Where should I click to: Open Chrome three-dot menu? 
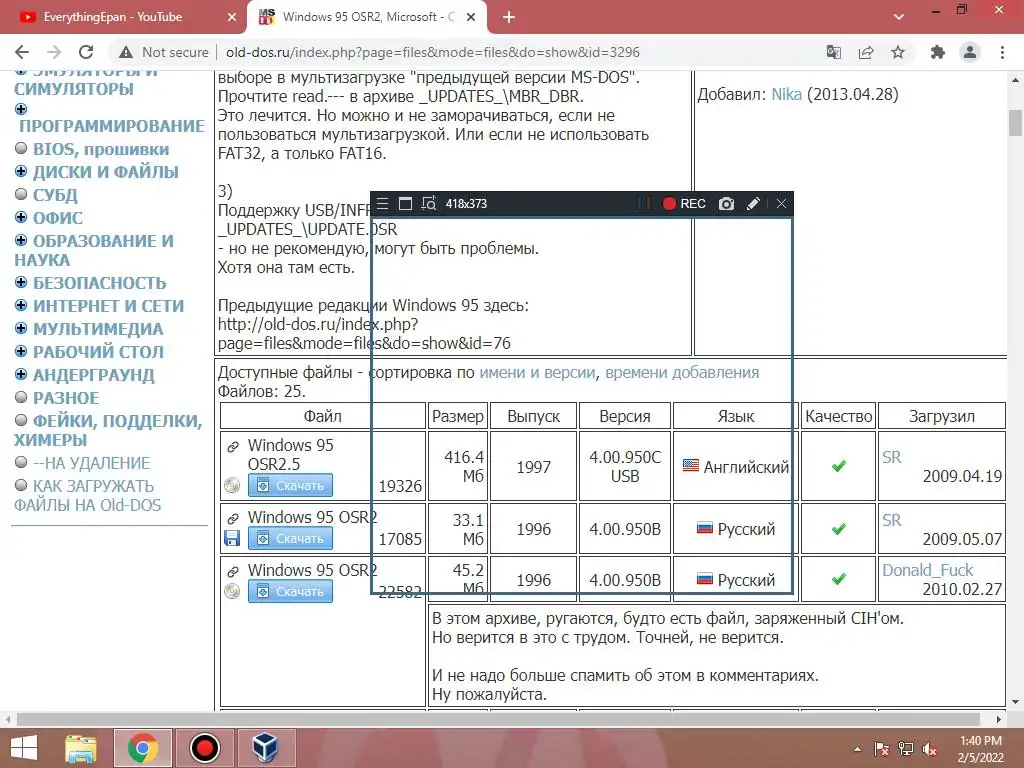1002,52
